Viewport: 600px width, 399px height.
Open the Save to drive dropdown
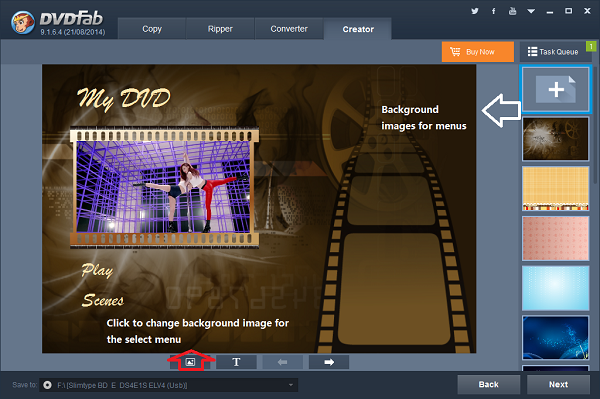168,385
